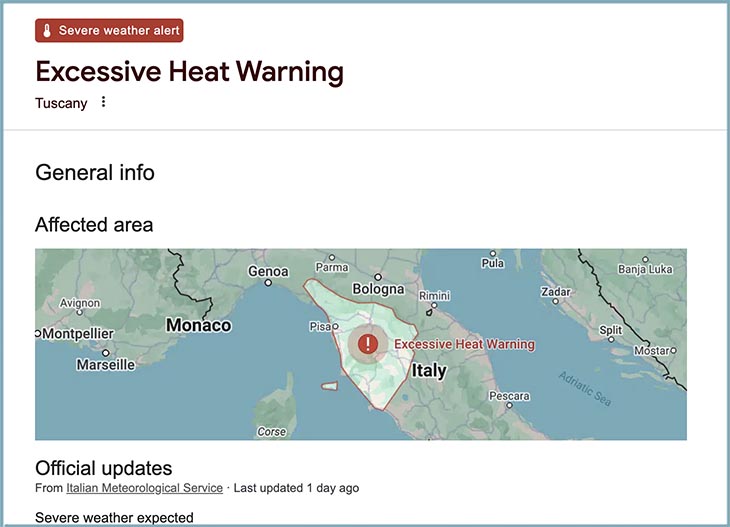Click the red Excessive Heat Warning map label
Image resolution: width=730 pixels, height=527 pixels.
tap(464, 344)
